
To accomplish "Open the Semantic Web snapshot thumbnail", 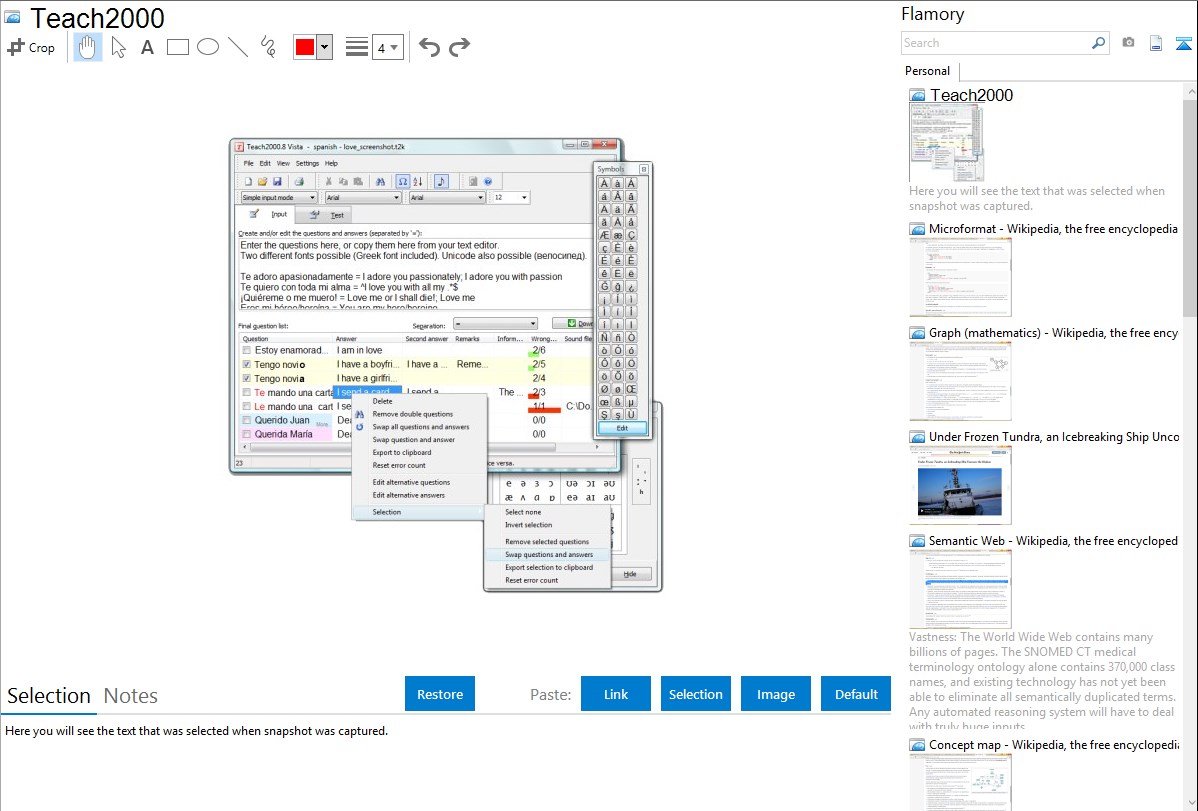I will coord(960,589).
